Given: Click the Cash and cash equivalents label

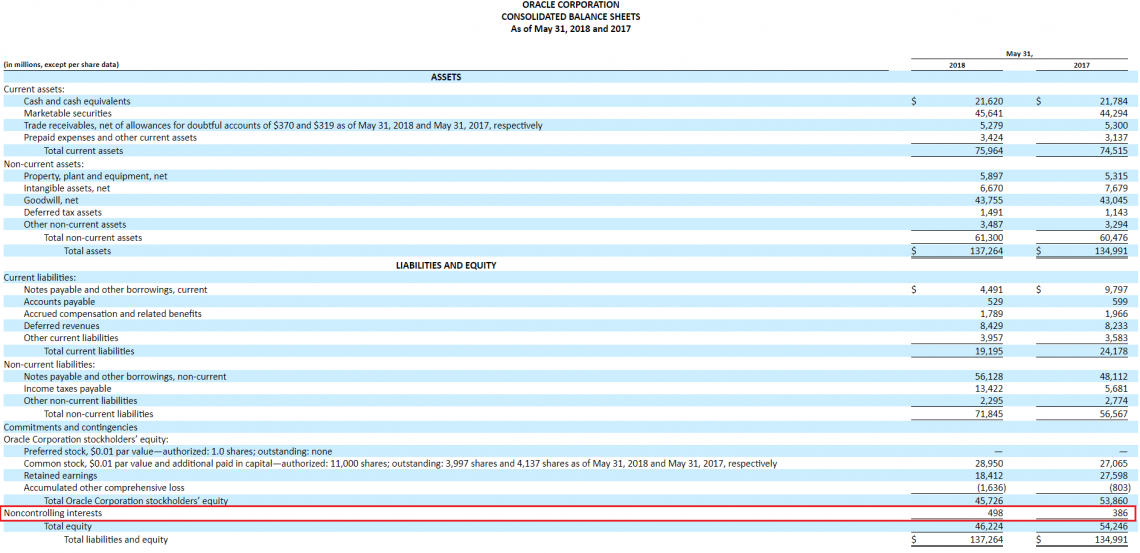Looking at the screenshot, I should (77, 101).
